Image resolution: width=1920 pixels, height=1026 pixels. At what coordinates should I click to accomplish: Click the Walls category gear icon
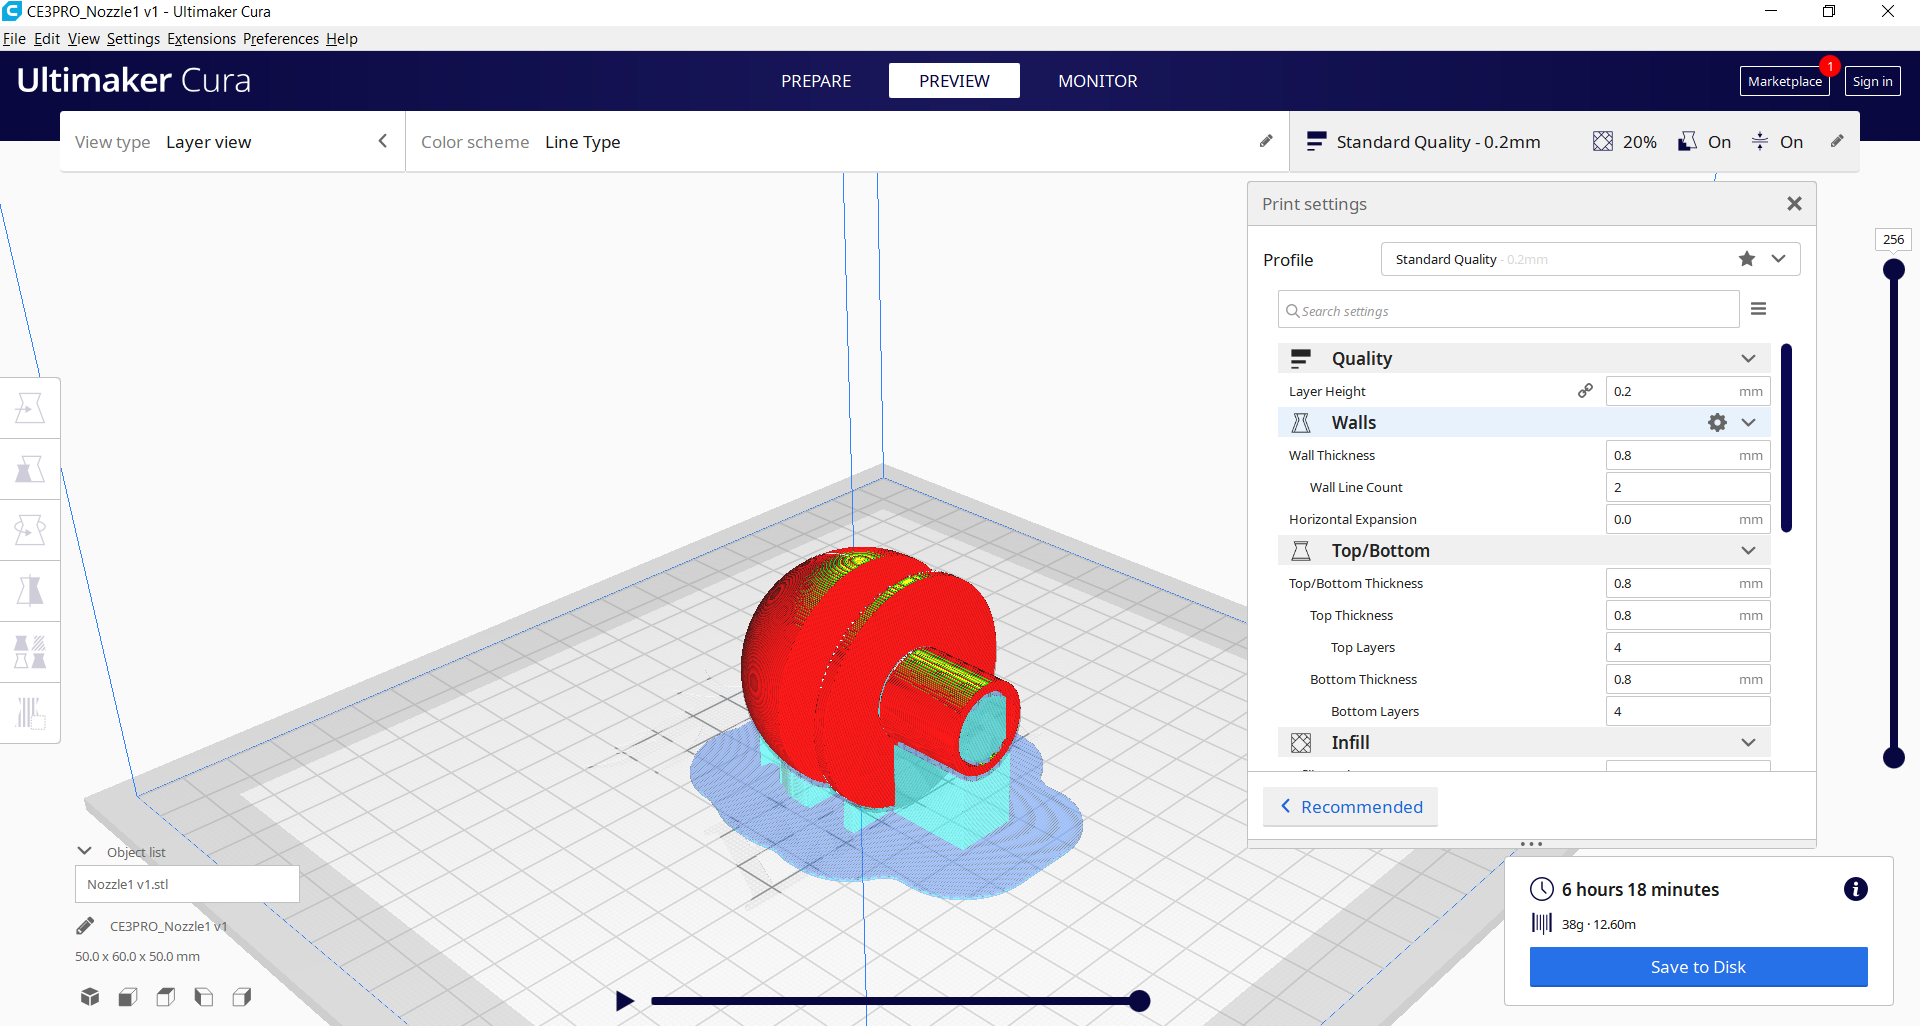(1717, 422)
